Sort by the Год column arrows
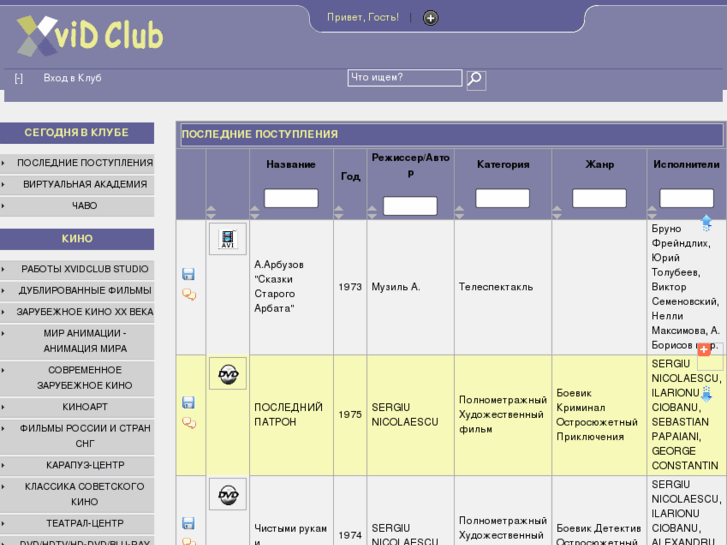The height and width of the screenshot is (545, 727). click(338, 212)
